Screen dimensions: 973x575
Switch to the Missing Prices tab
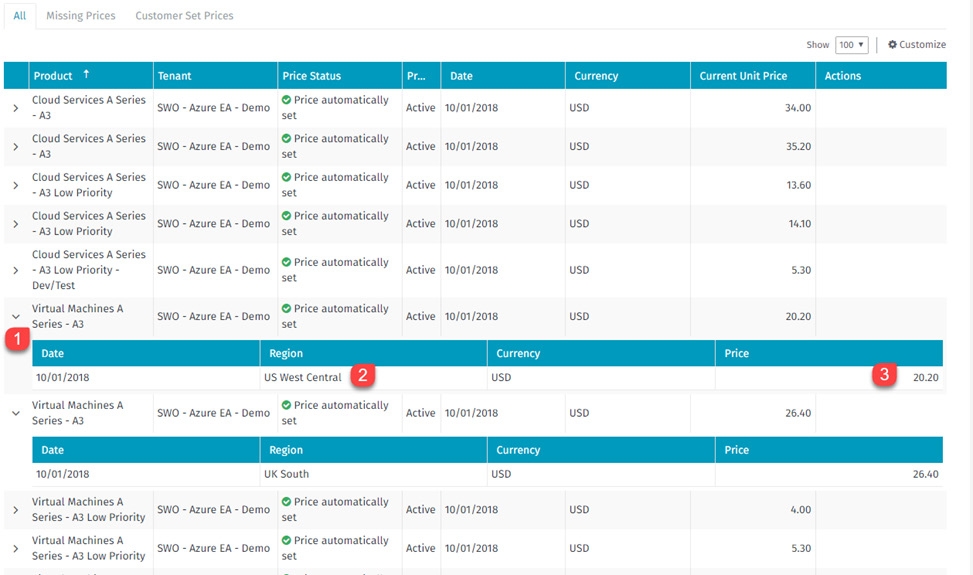pos(80,16)
